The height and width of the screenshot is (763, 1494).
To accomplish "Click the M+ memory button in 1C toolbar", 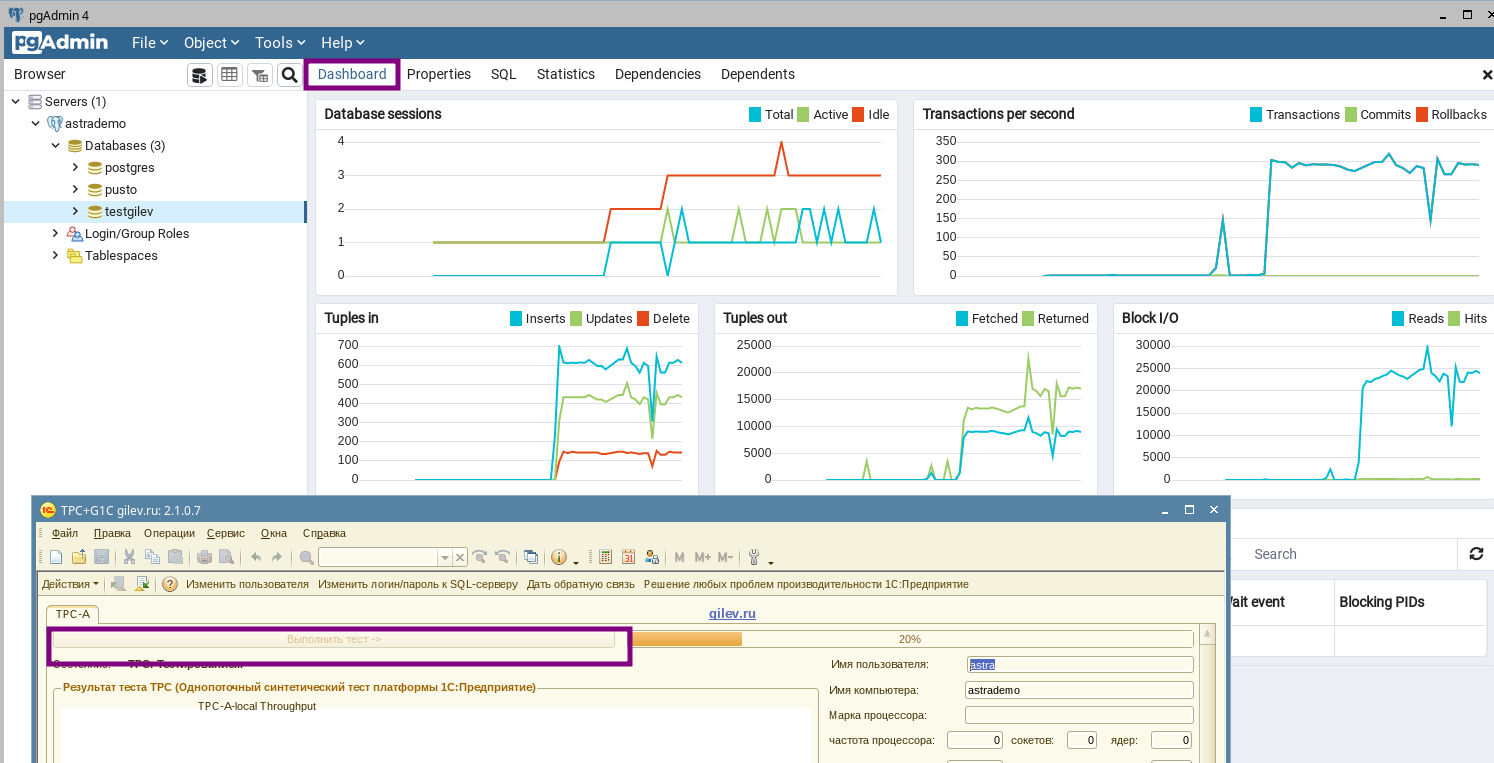I will (702, 557).
